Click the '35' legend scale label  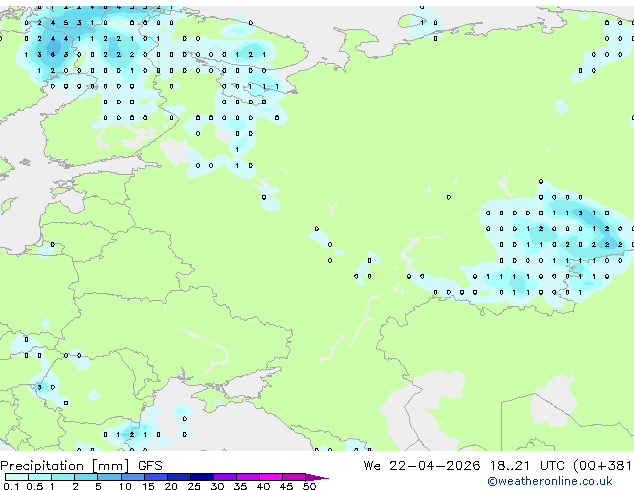[x=240, y=486]
